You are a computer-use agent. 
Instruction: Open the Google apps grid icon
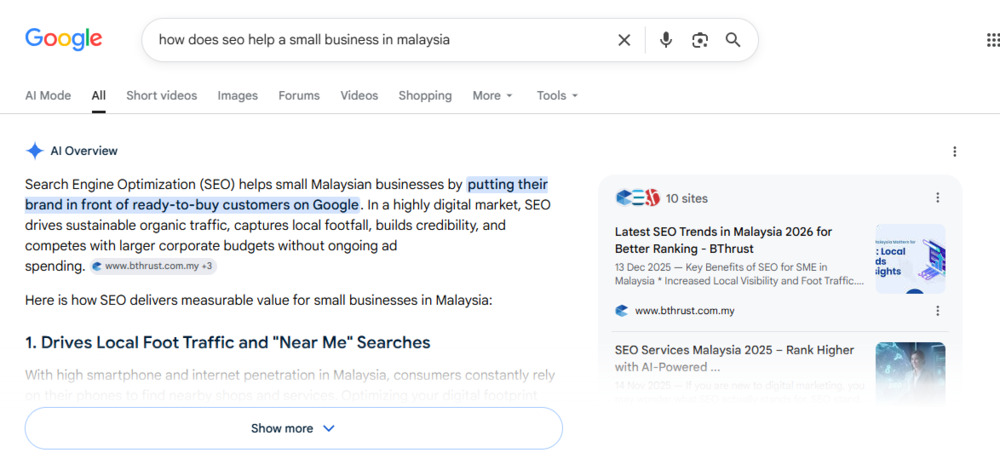click(992, 40)
